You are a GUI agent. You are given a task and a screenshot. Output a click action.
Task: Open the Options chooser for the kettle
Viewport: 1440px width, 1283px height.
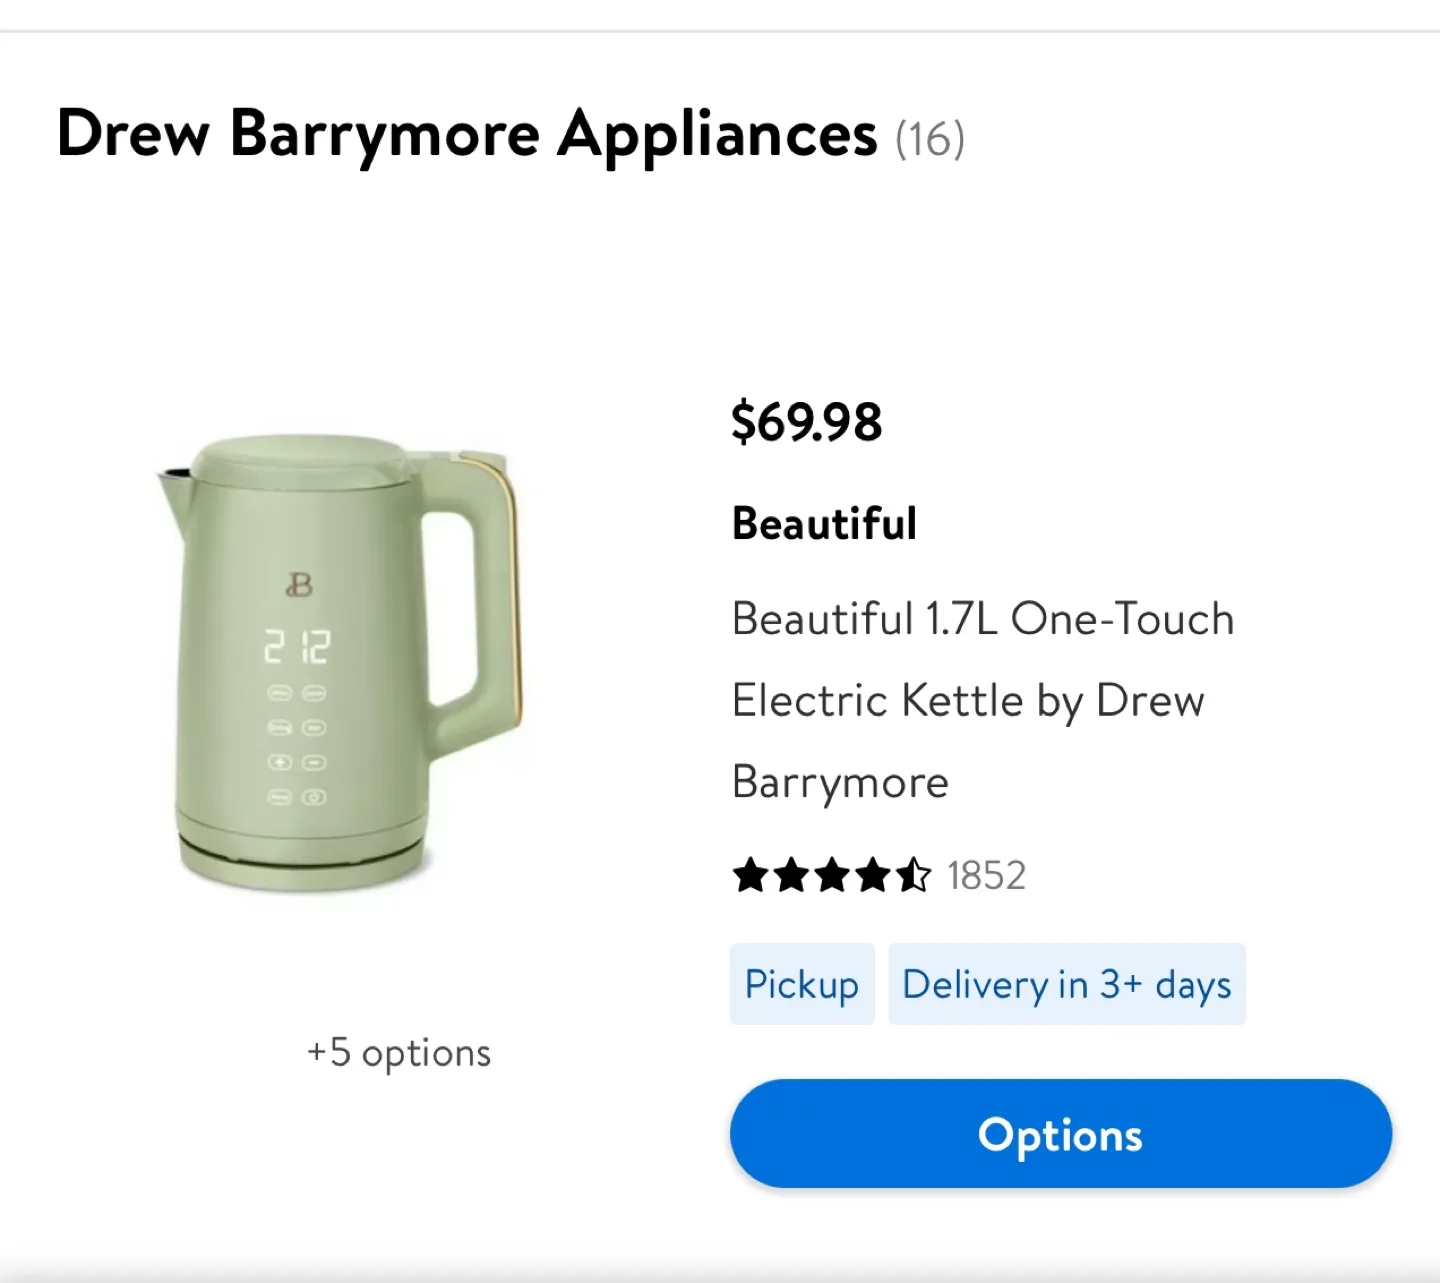coord(1060,1133)
